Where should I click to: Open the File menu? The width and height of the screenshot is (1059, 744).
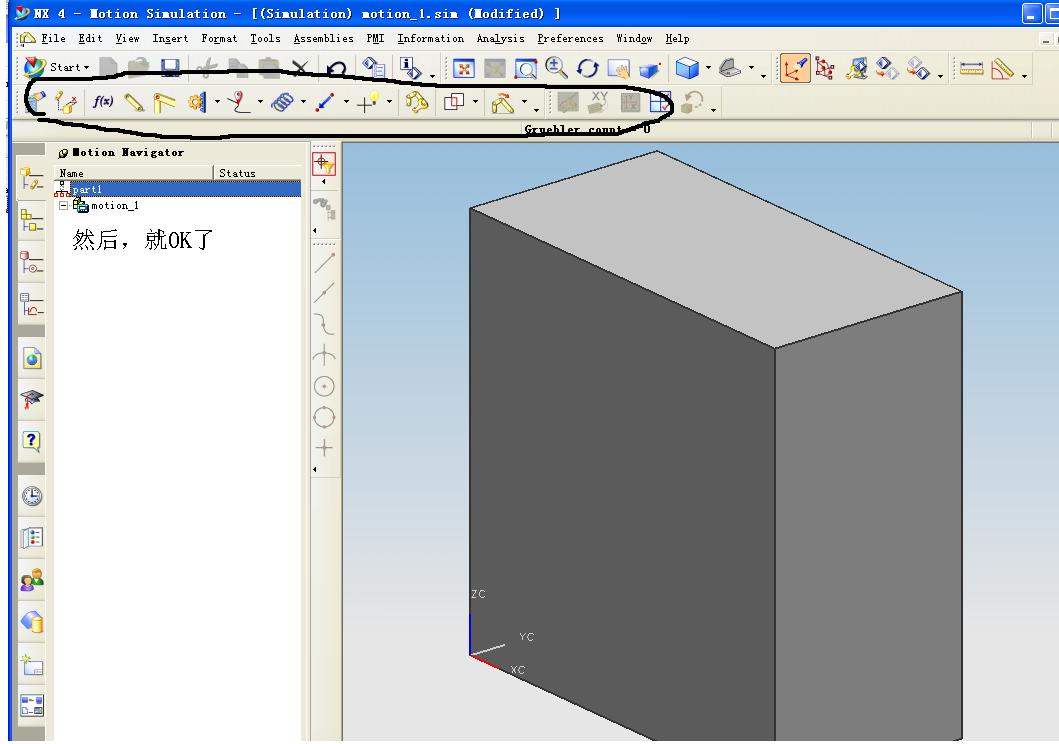point(53,38)
